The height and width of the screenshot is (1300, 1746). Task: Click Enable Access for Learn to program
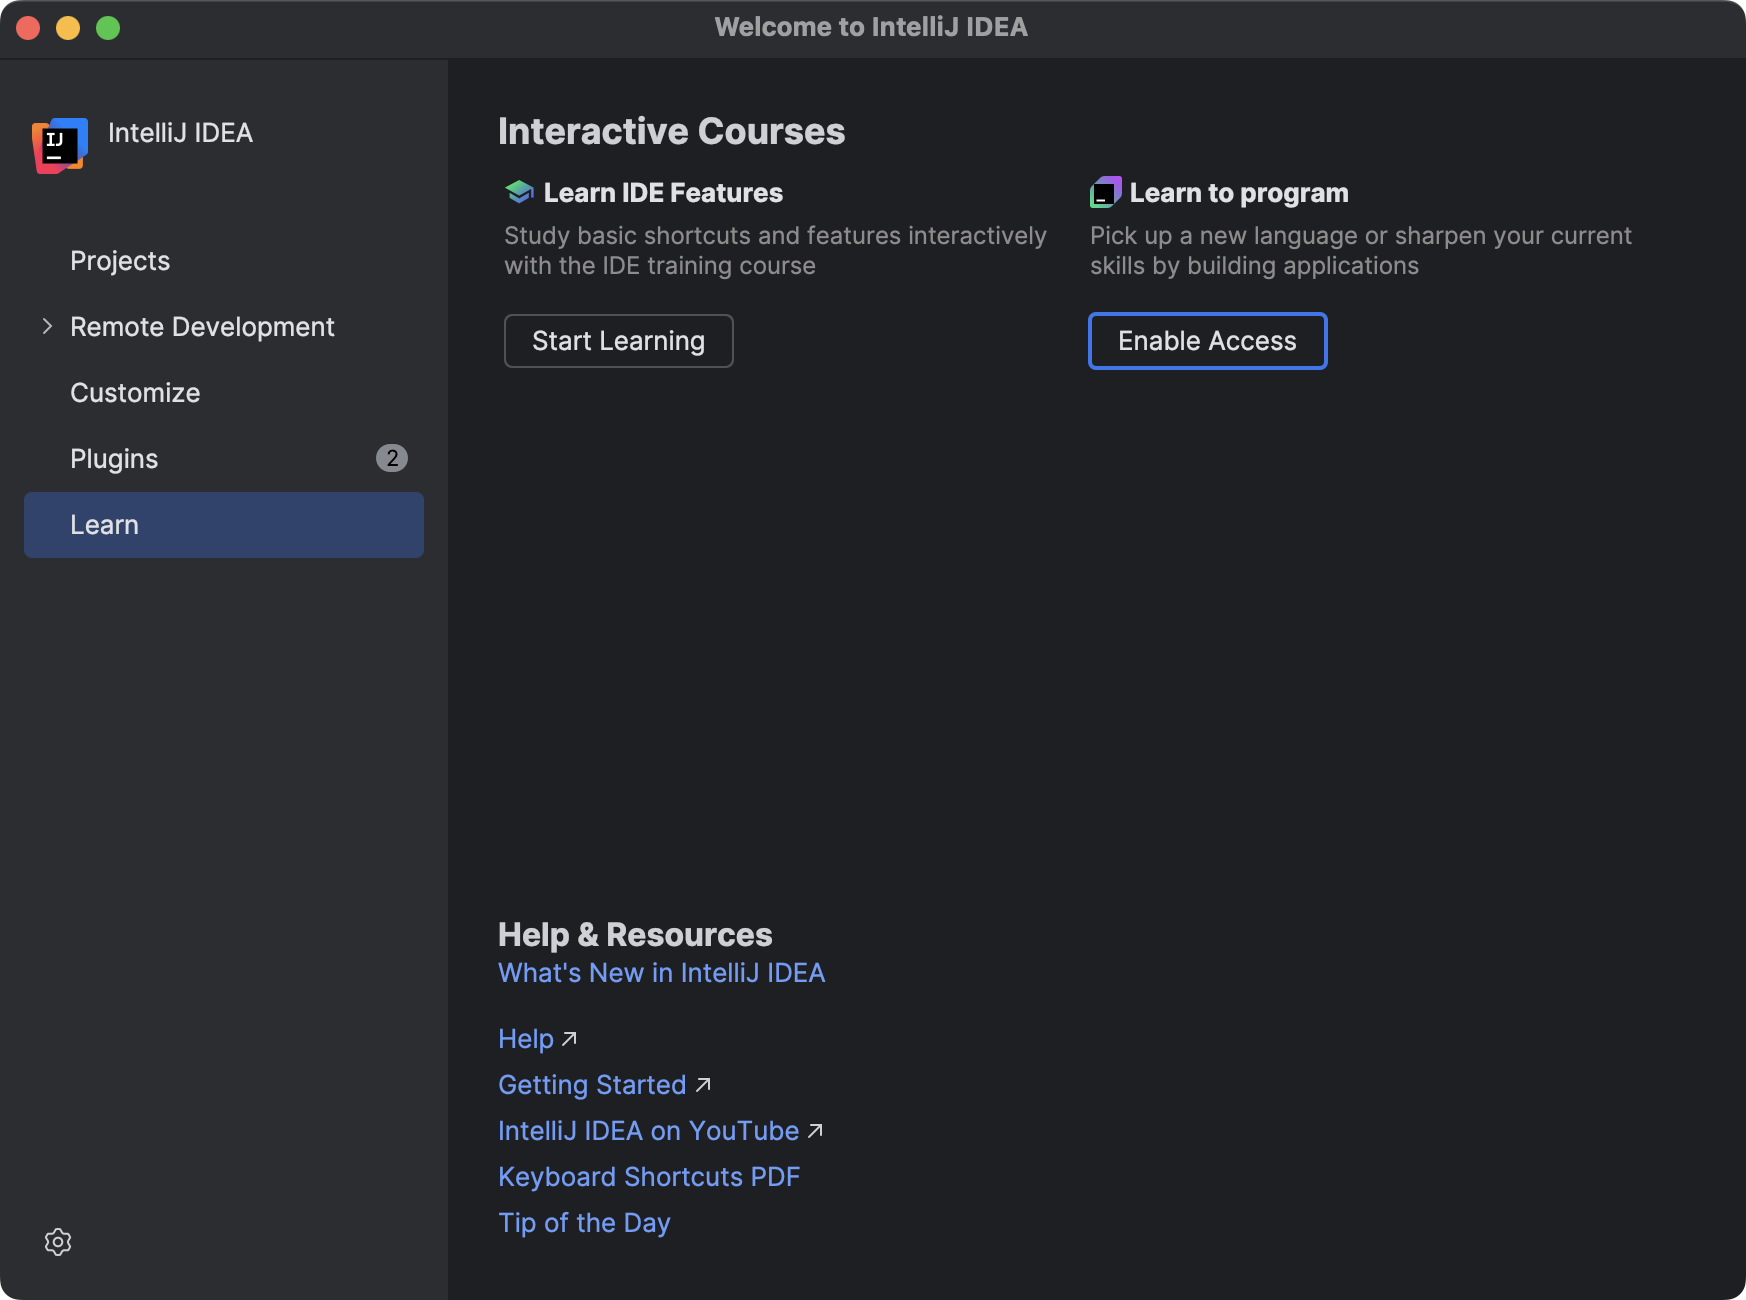pyautogui.click(x=1207, y=341)
